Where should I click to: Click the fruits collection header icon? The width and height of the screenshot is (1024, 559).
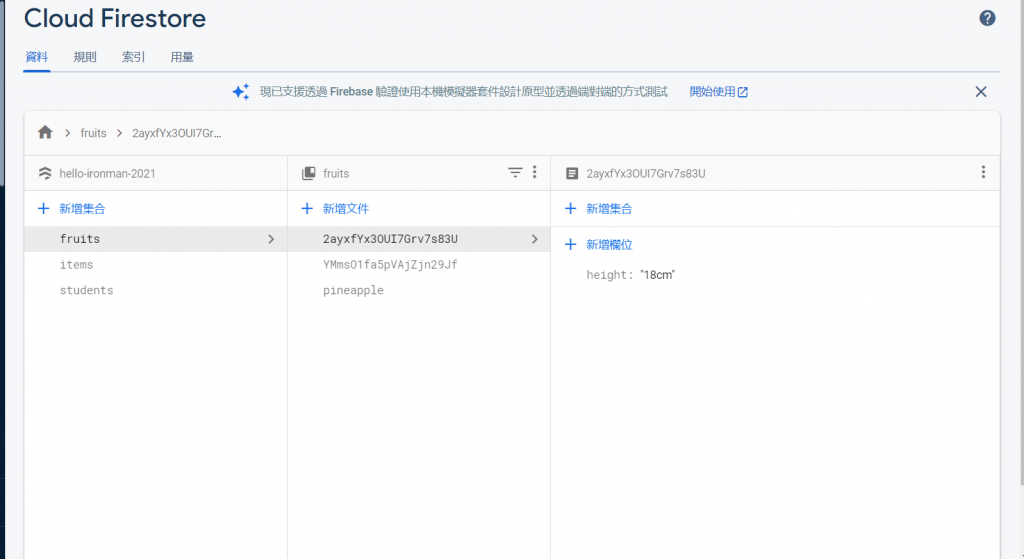click(x=308, y=173)
